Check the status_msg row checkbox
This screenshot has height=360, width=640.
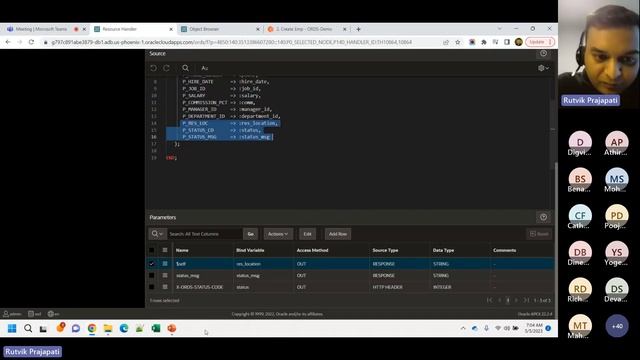click(152, 276)
